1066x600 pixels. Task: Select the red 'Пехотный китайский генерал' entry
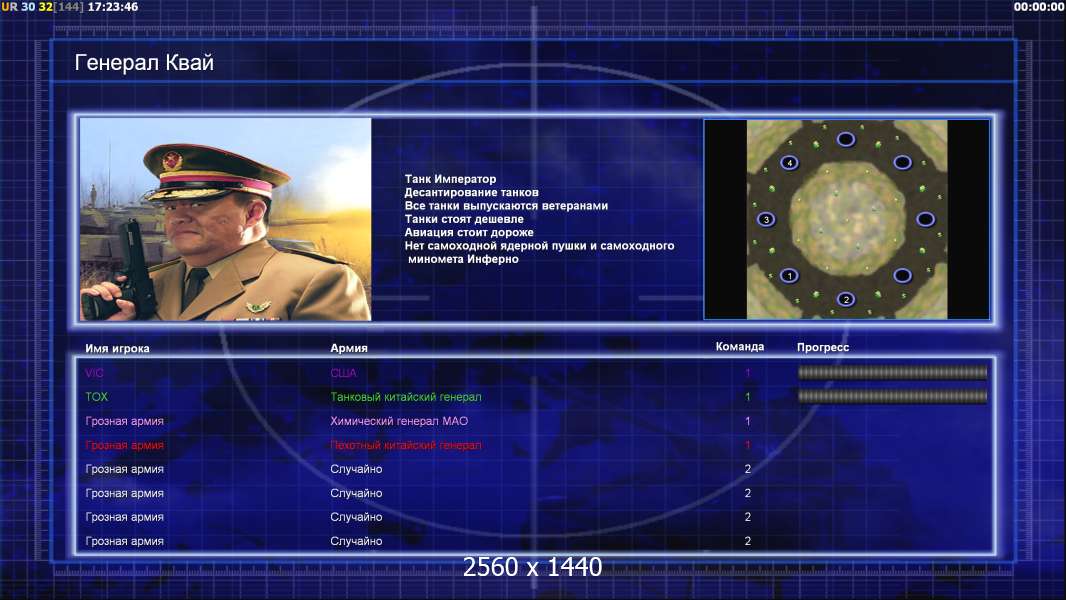tap(406, 445)
